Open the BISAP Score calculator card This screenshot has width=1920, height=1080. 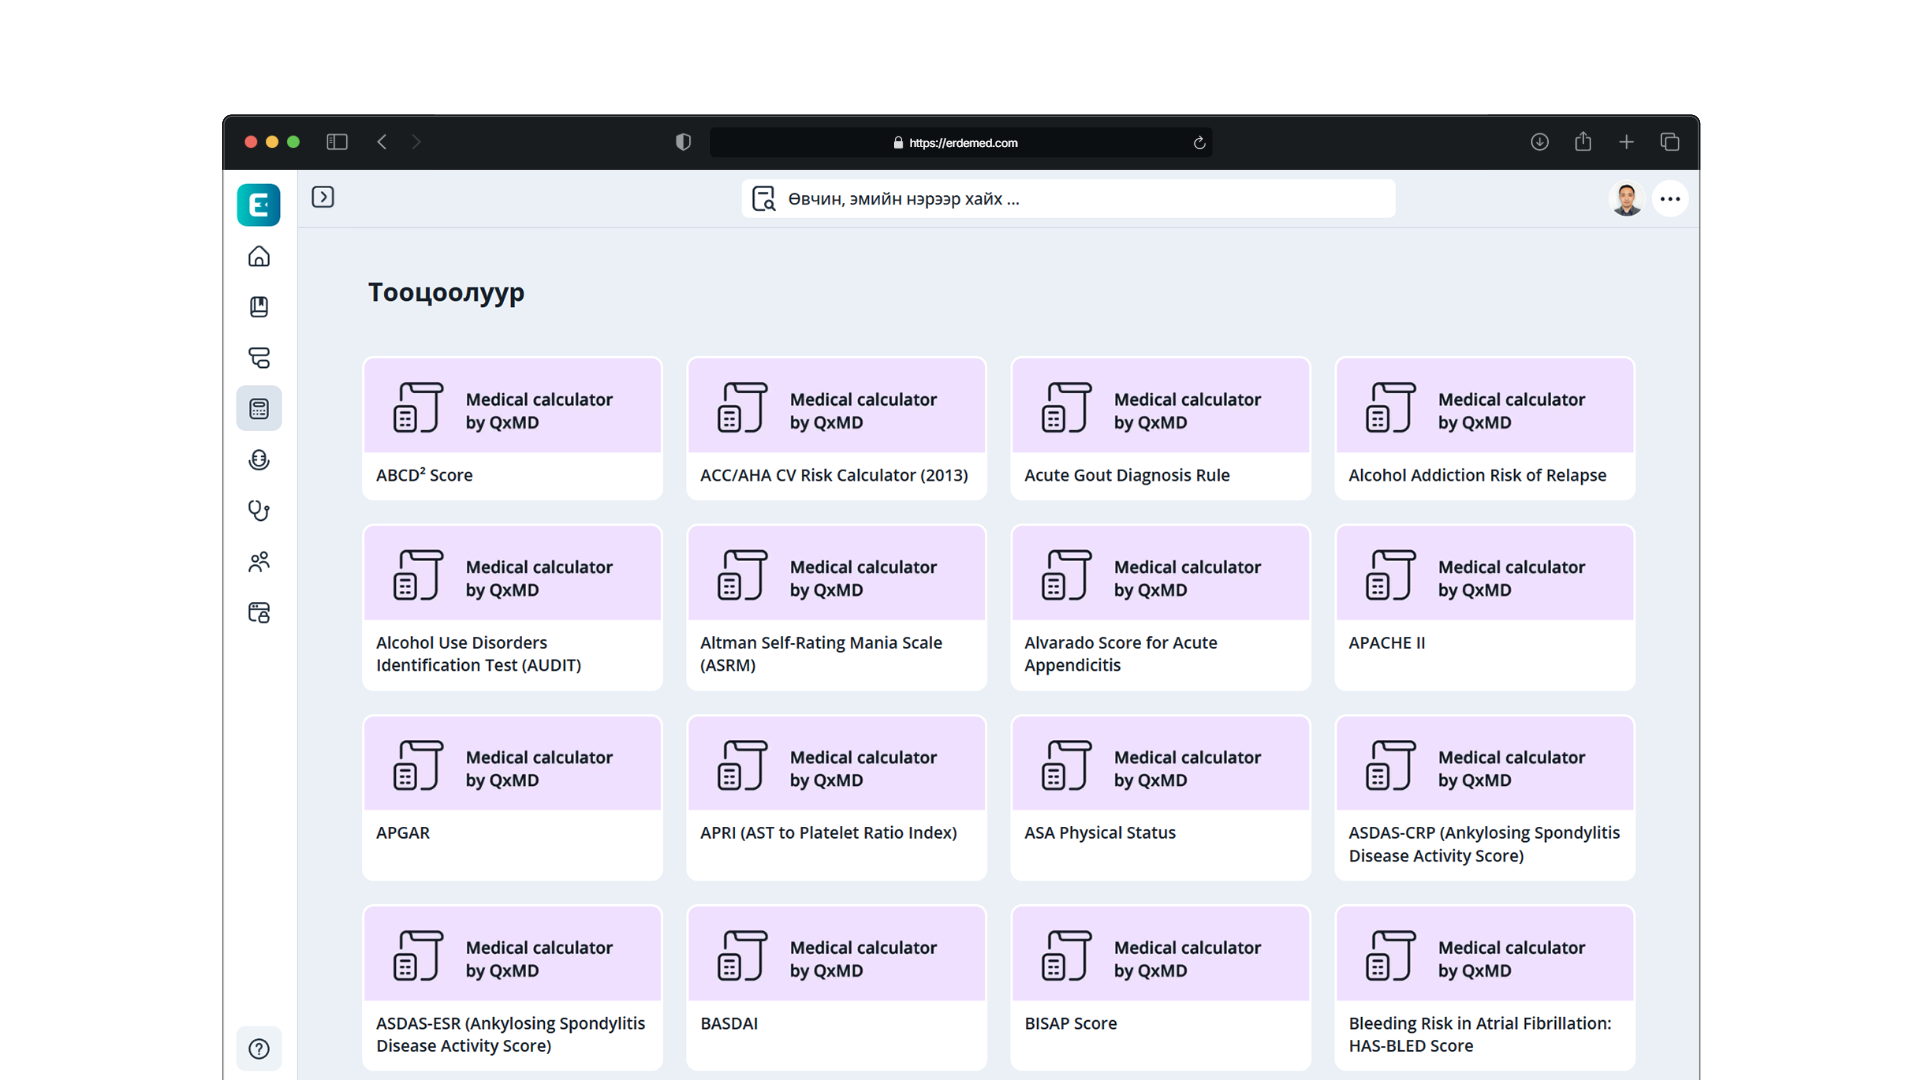tap(1161, 988)
